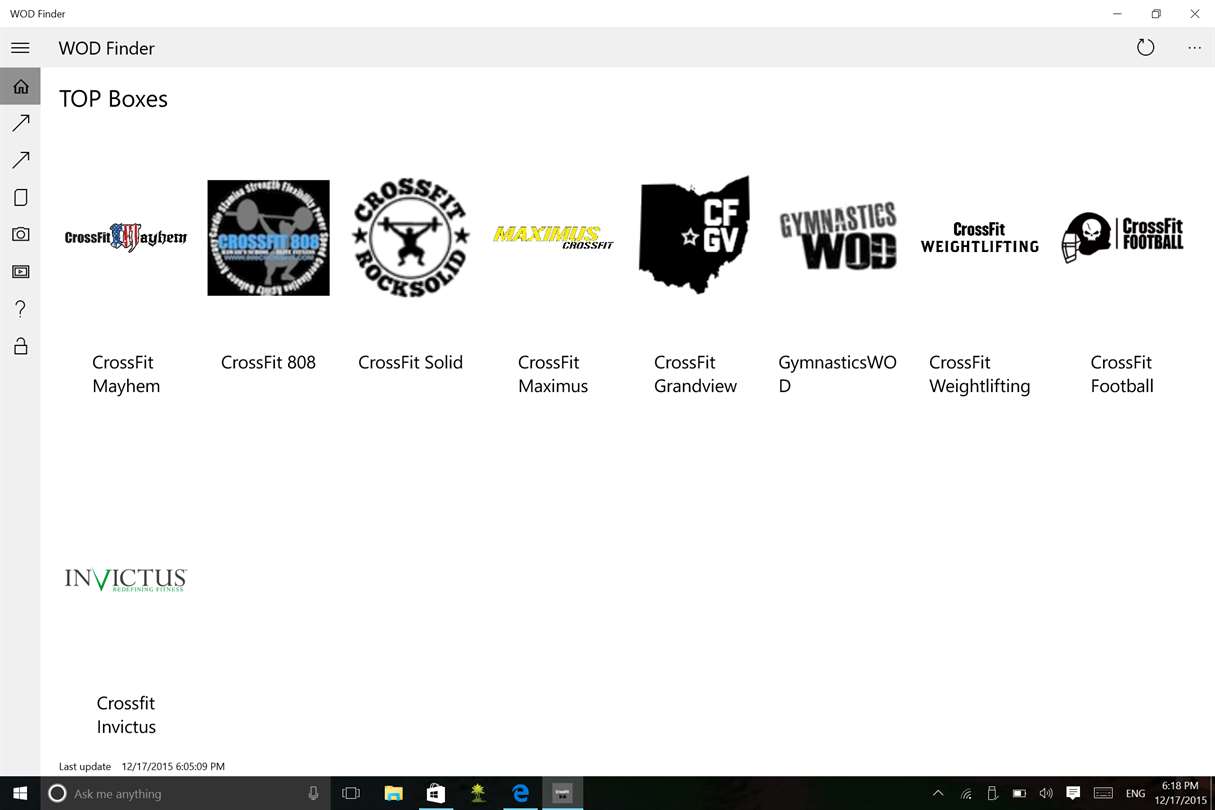The image size is (1215, 810).
Task: Click the Cortana microphone icon
Action: coord(313,793)
